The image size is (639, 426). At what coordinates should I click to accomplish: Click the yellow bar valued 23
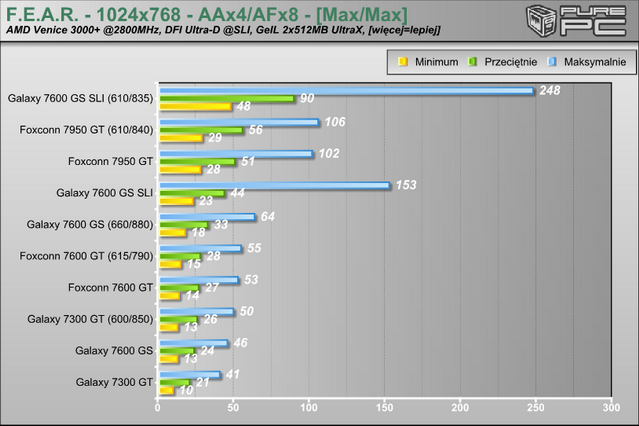coord(176,201)
